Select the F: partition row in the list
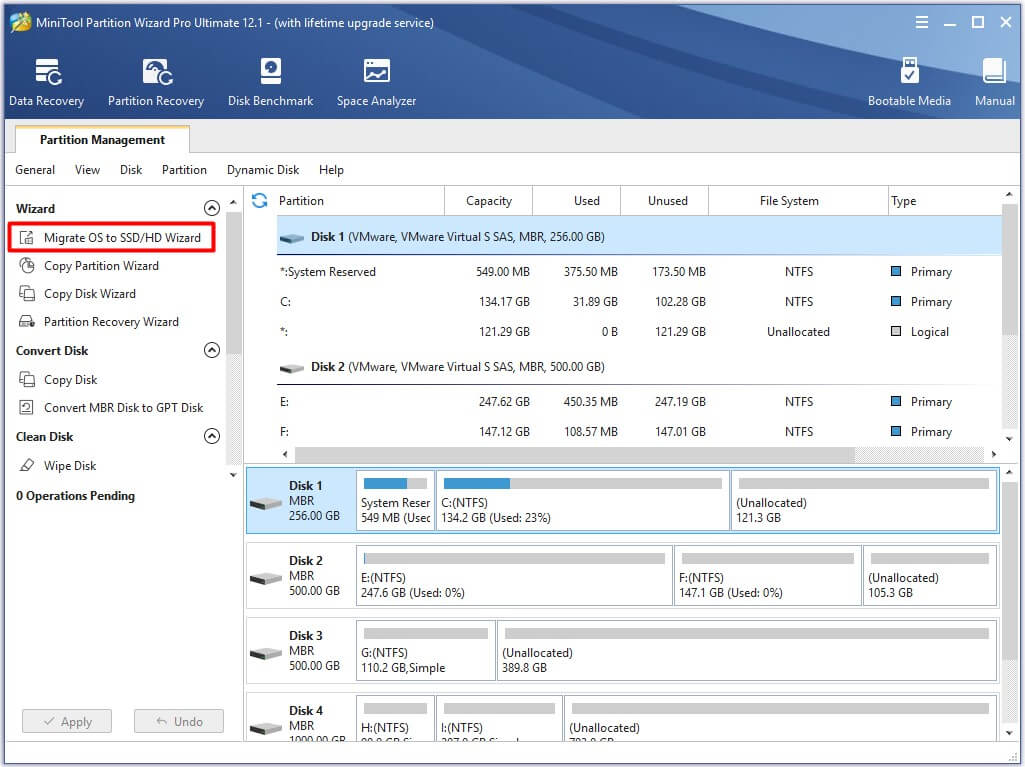 coord(639,432)
